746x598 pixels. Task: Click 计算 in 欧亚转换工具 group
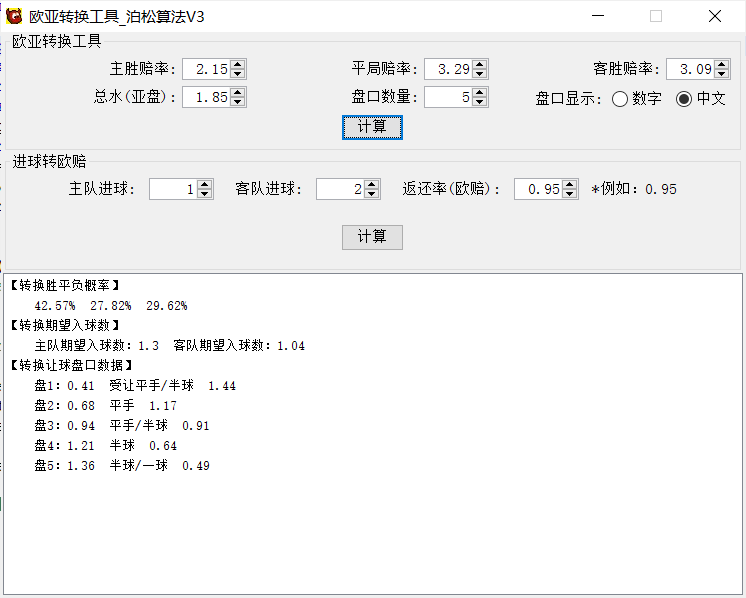(x=372, y=127)
